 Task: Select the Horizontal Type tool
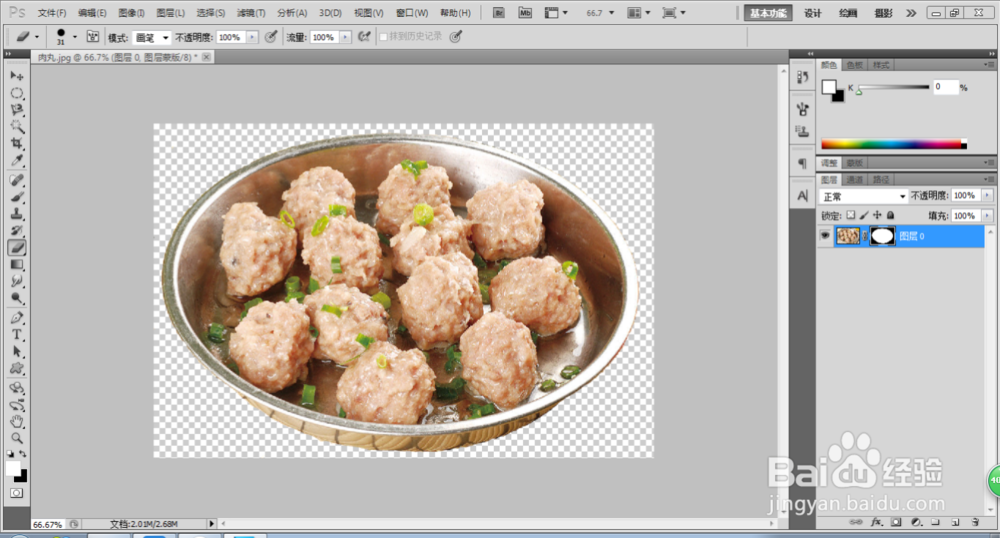(17, 334)
